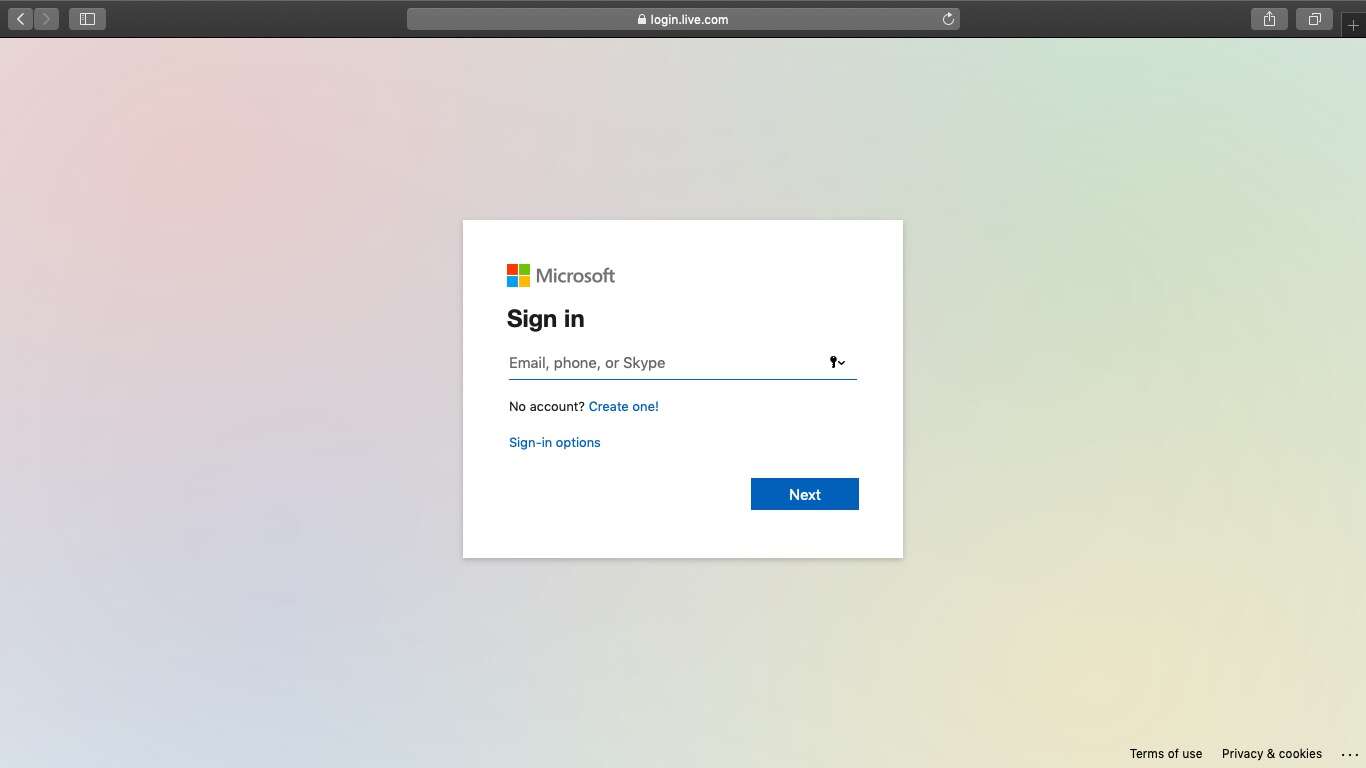Reload the page using the refresh icon
Screen dimensions: 1366x768
click(x=948, y=18)
